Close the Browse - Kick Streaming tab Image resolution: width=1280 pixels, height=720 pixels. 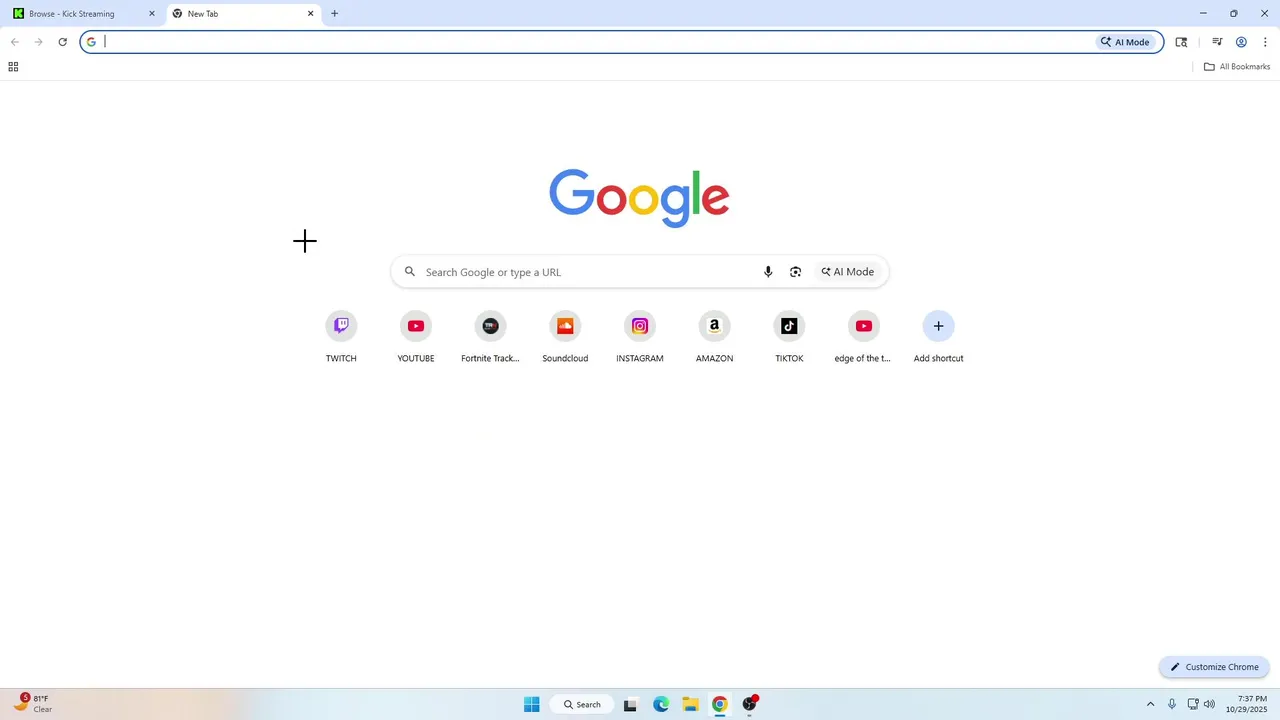click(x=152, y=14)
